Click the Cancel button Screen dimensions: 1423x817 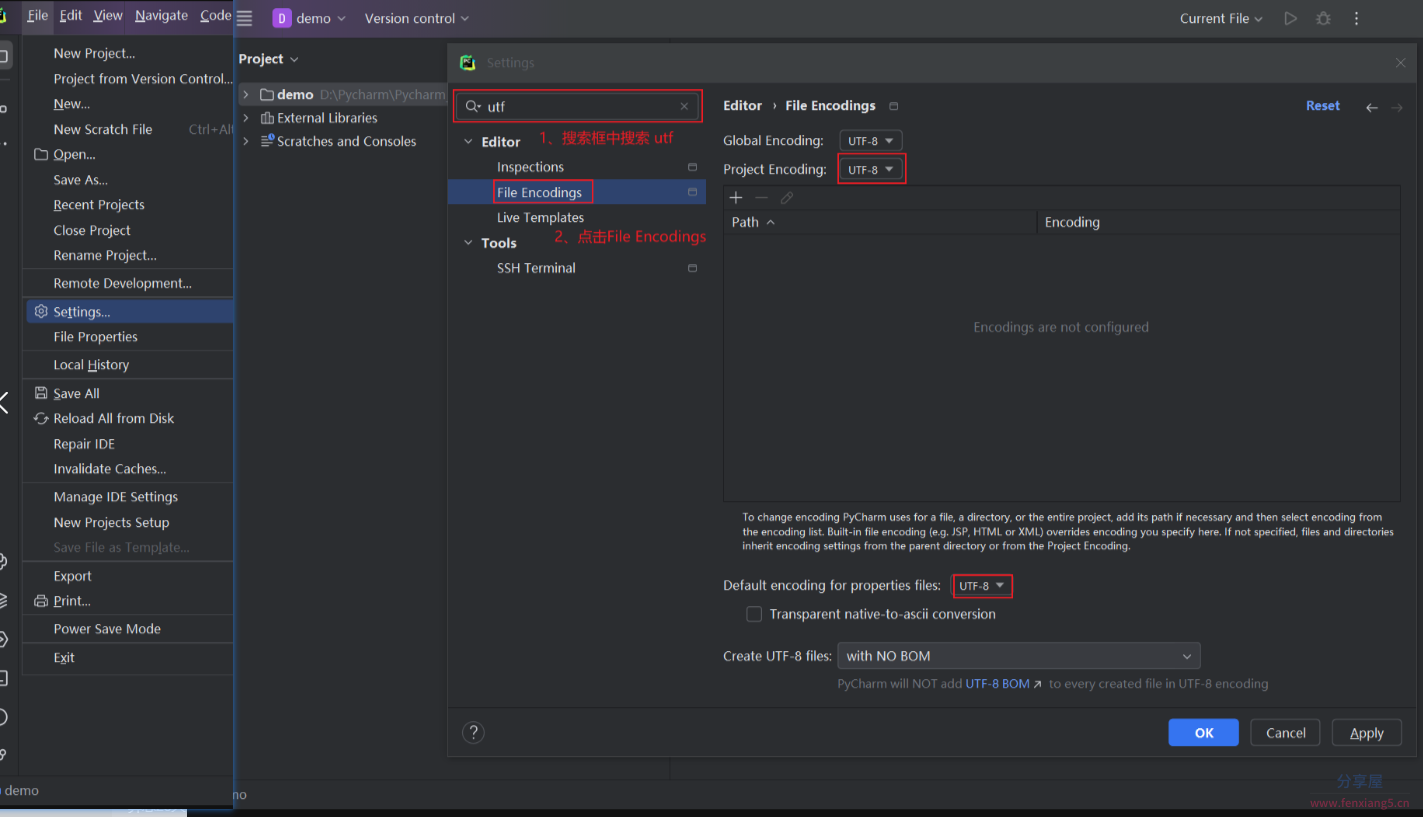(1286, 733)
